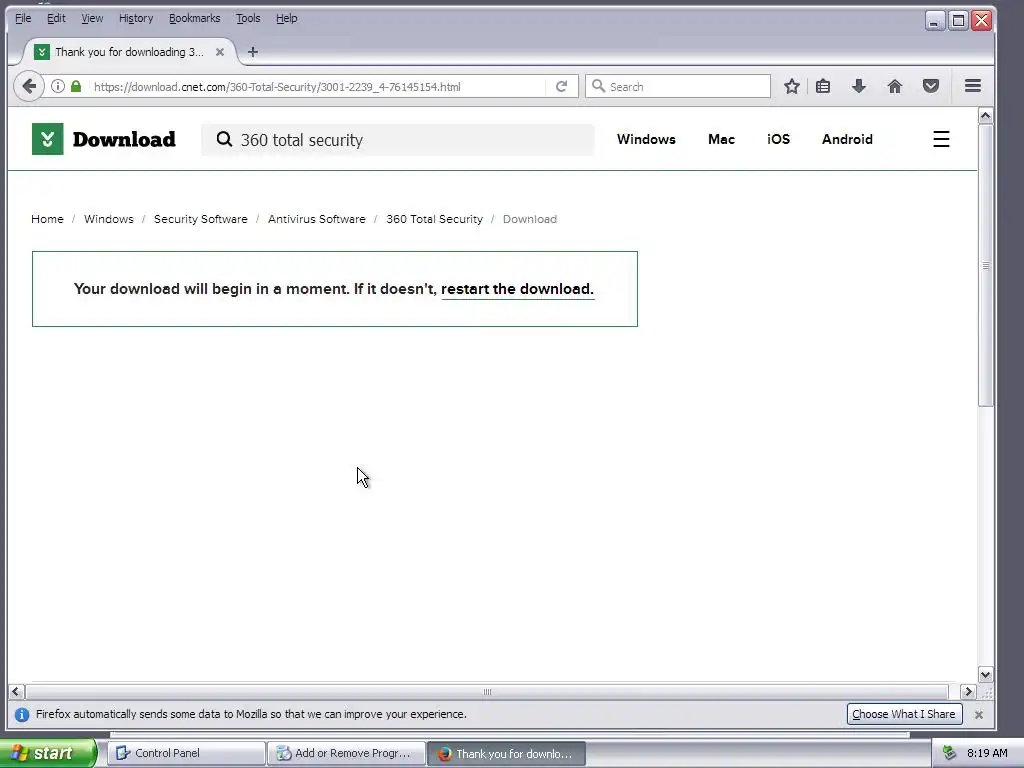Bookmark this page with the star
The image size is (1024, 768).
point(792,86)
